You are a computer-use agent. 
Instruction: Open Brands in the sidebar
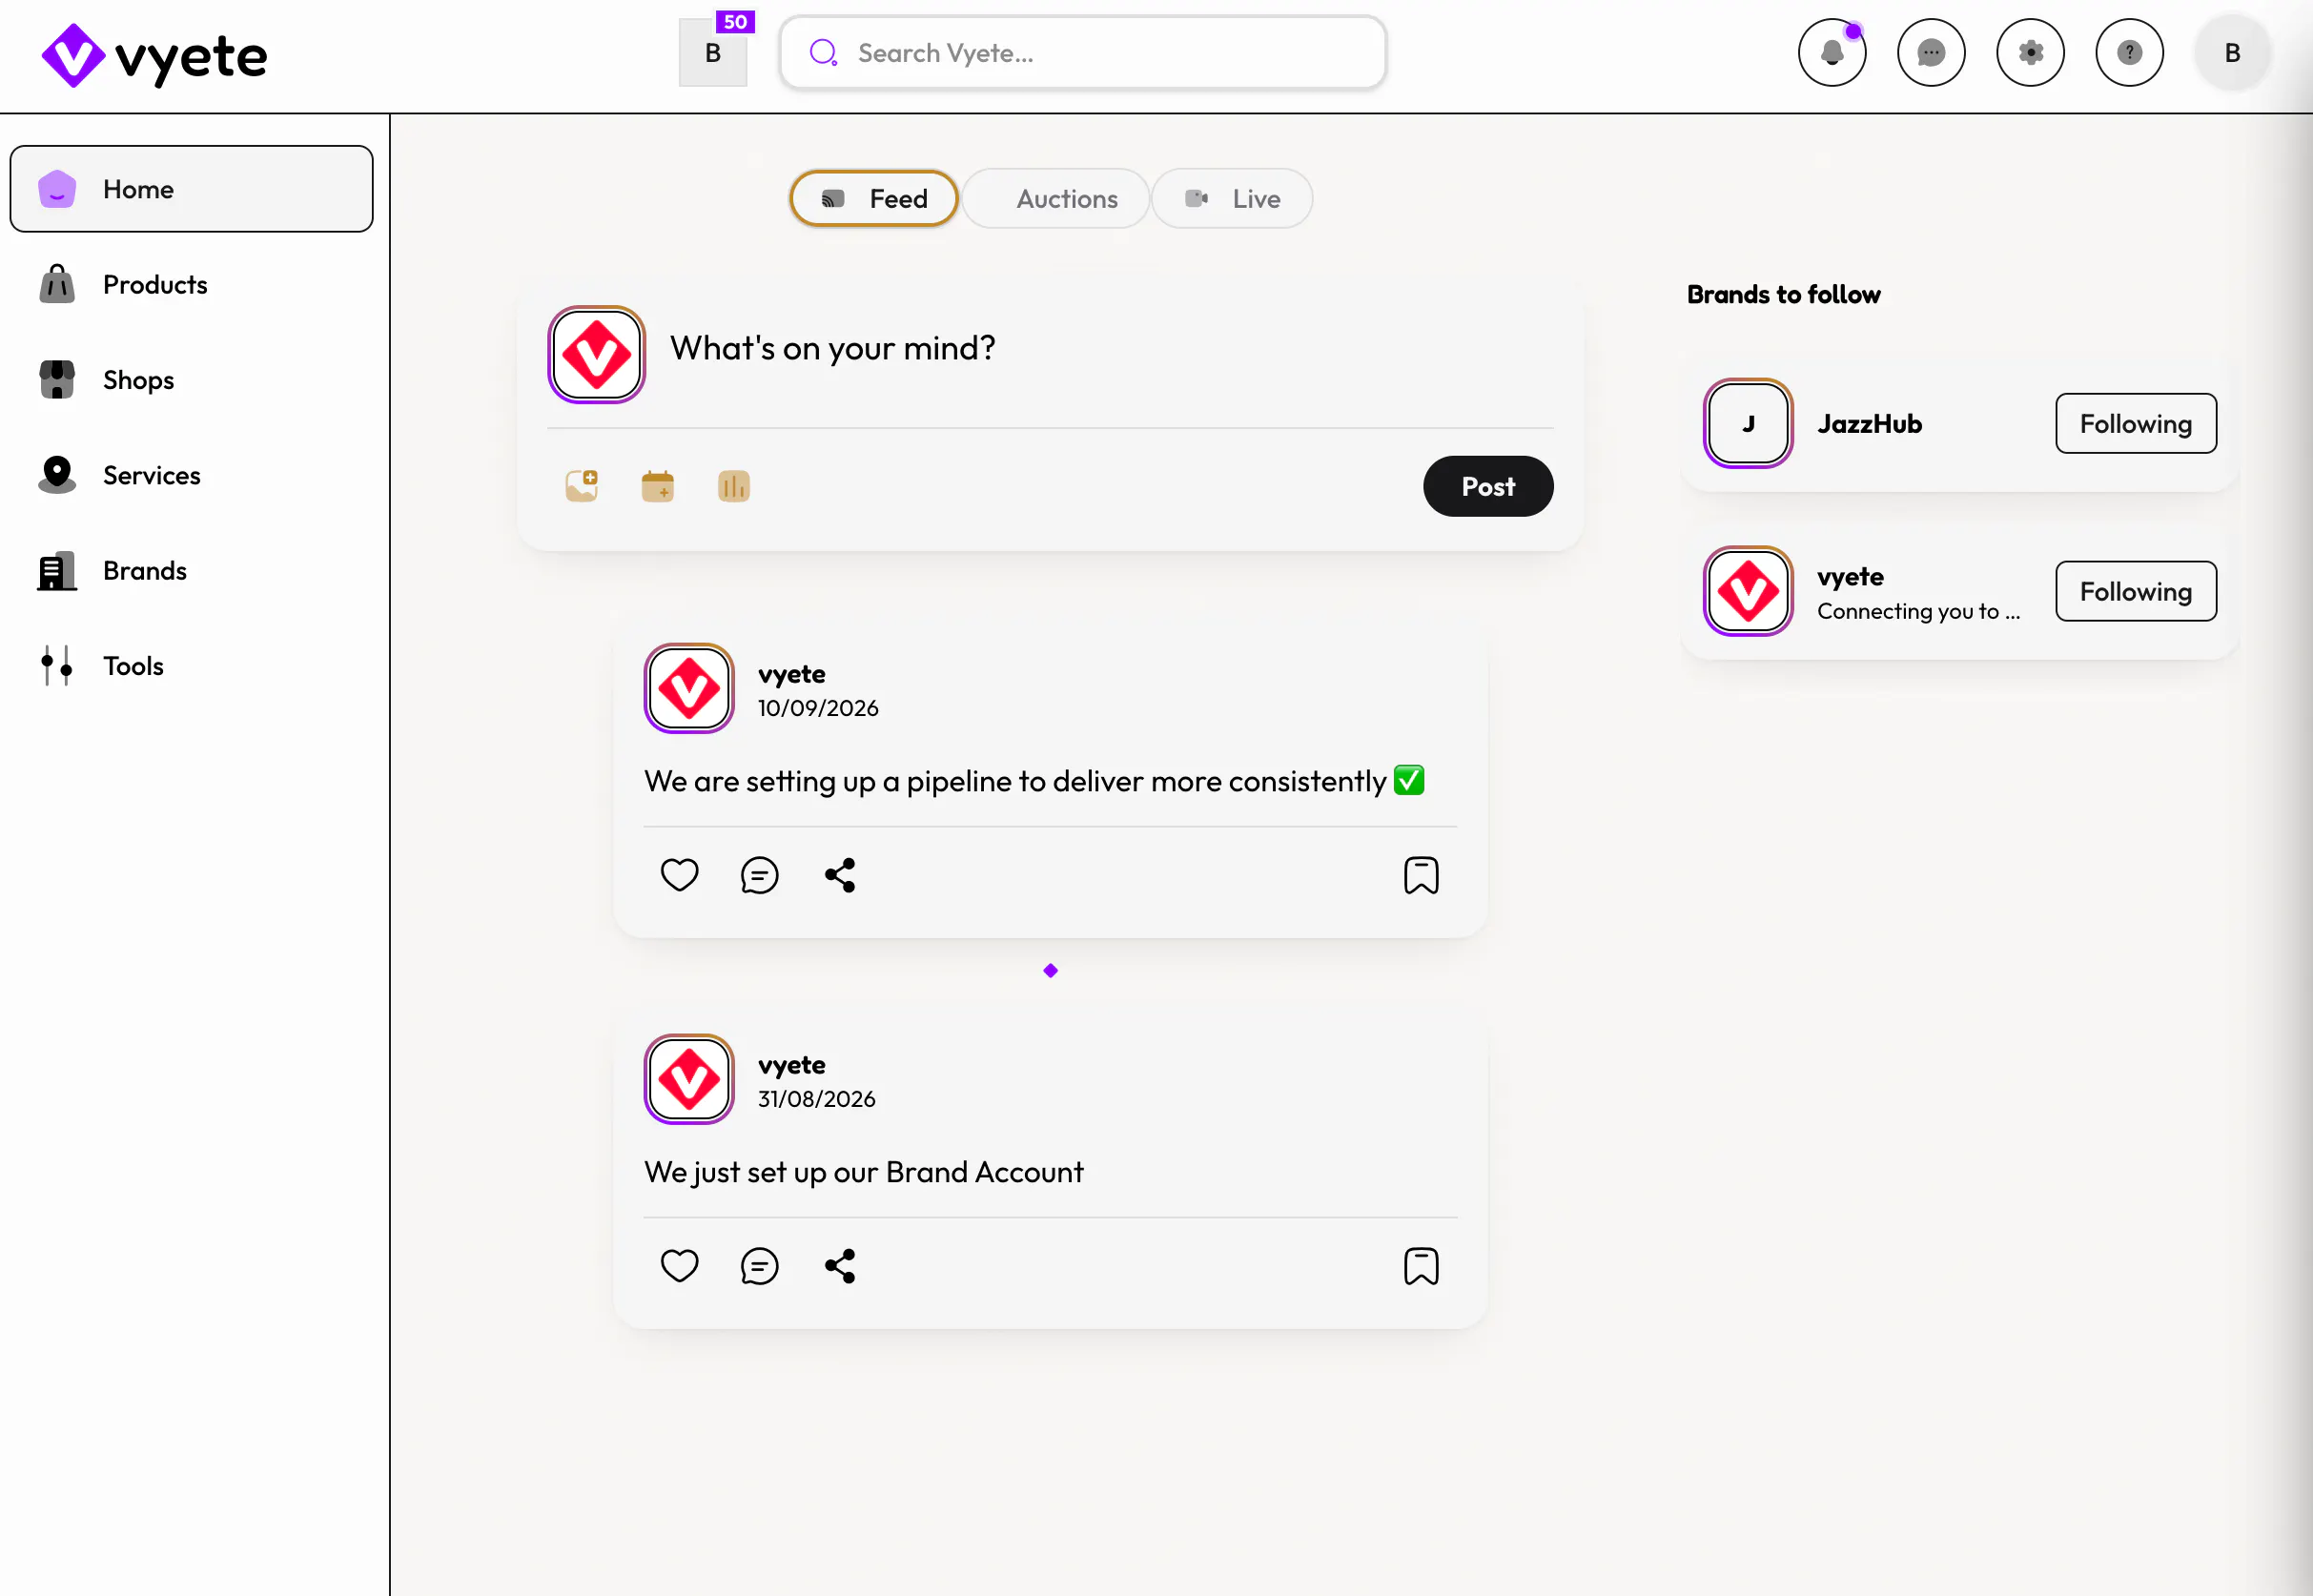[x=192, y=571]
